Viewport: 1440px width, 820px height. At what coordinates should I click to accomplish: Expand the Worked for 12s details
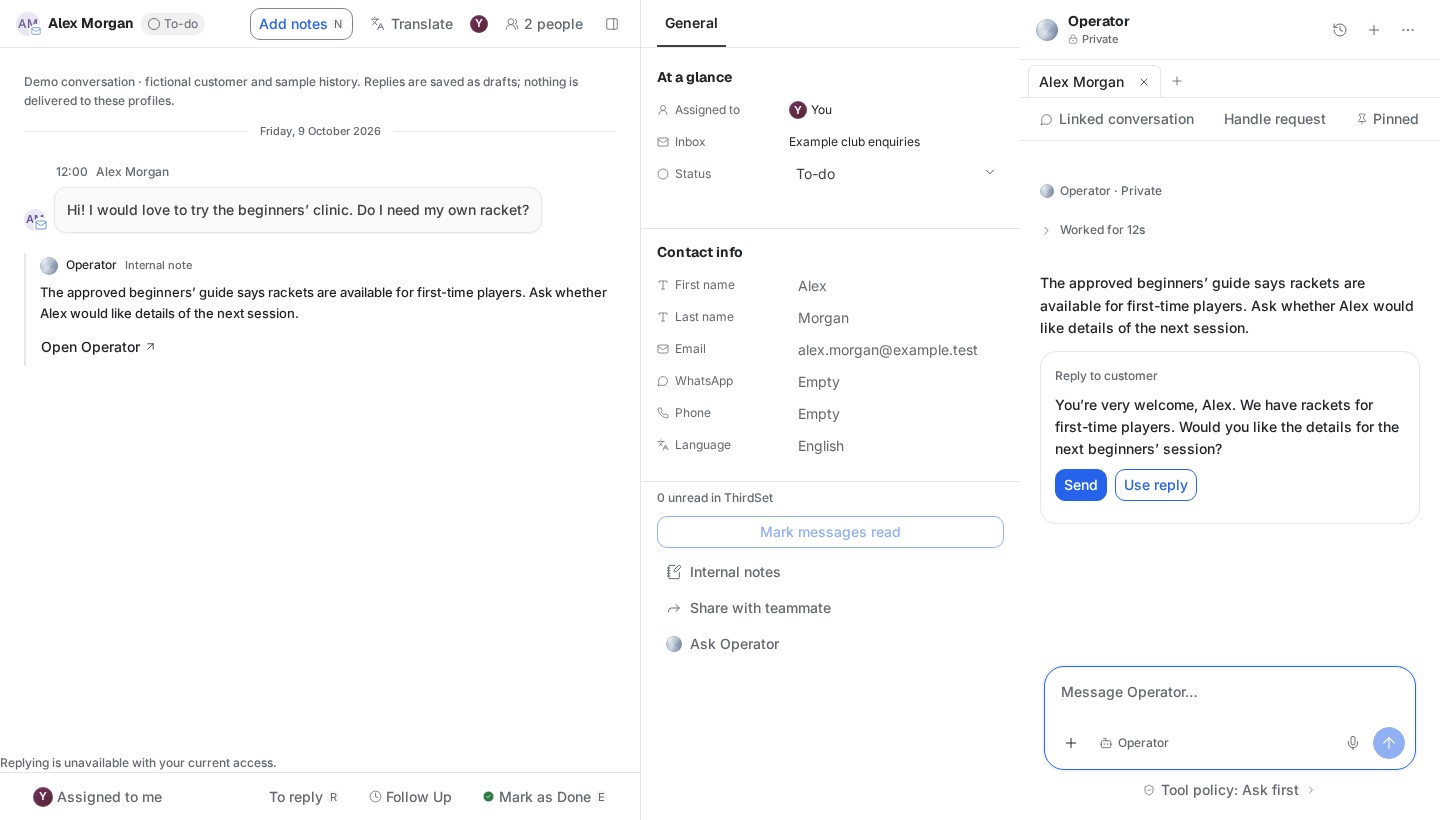pos(1093,230)
